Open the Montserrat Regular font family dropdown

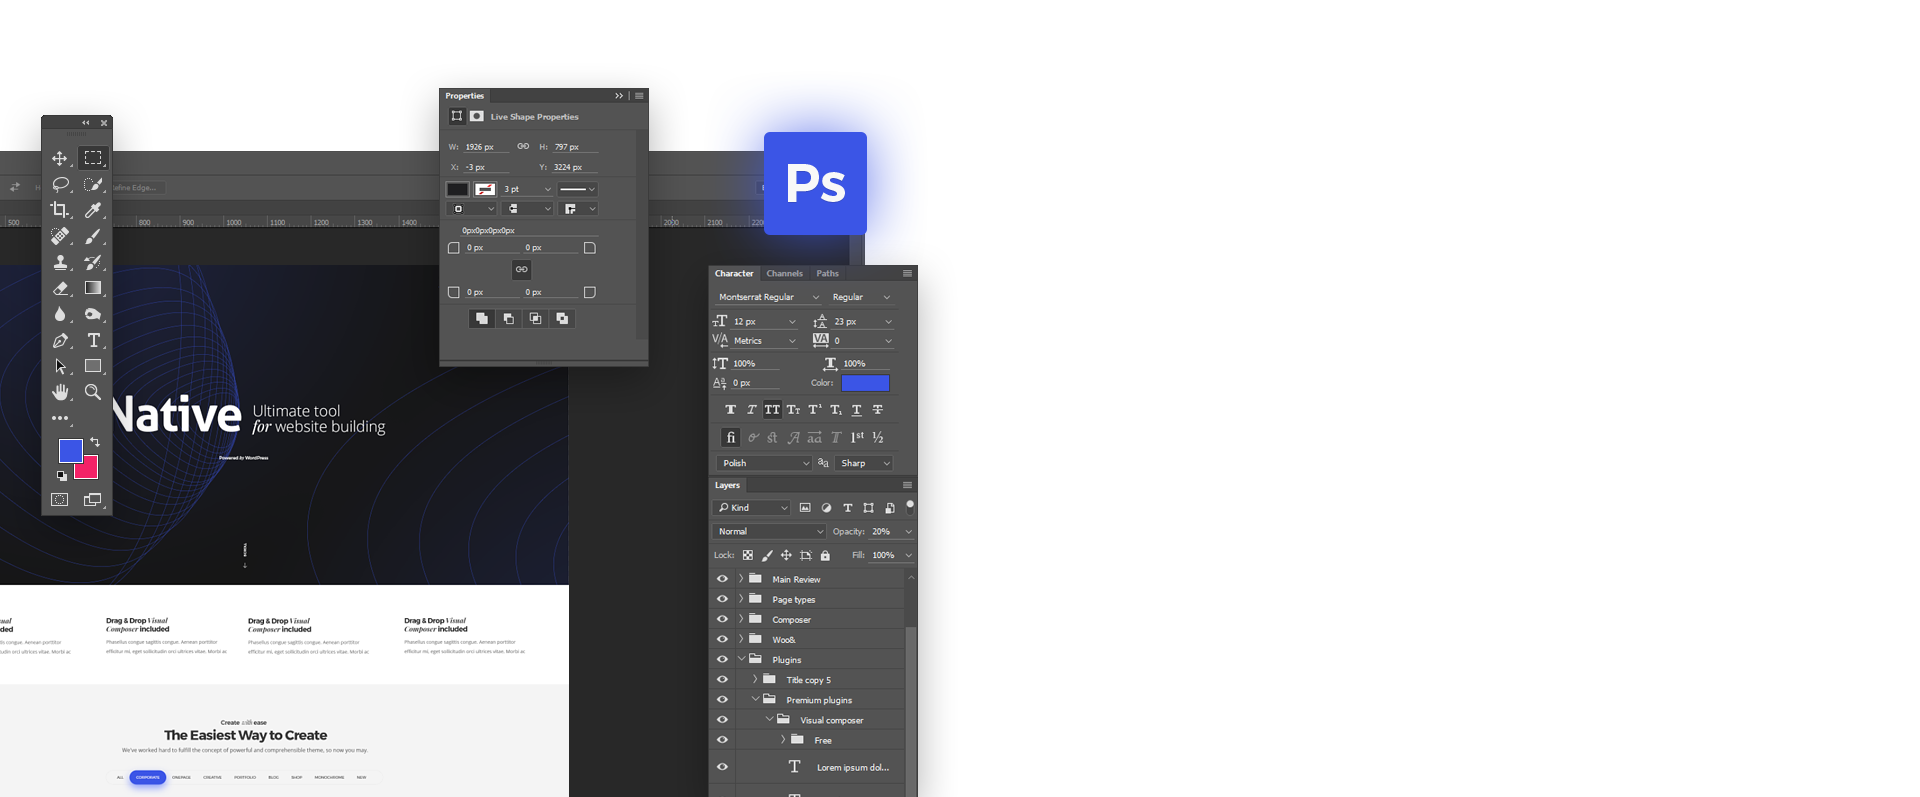(768, 297)
